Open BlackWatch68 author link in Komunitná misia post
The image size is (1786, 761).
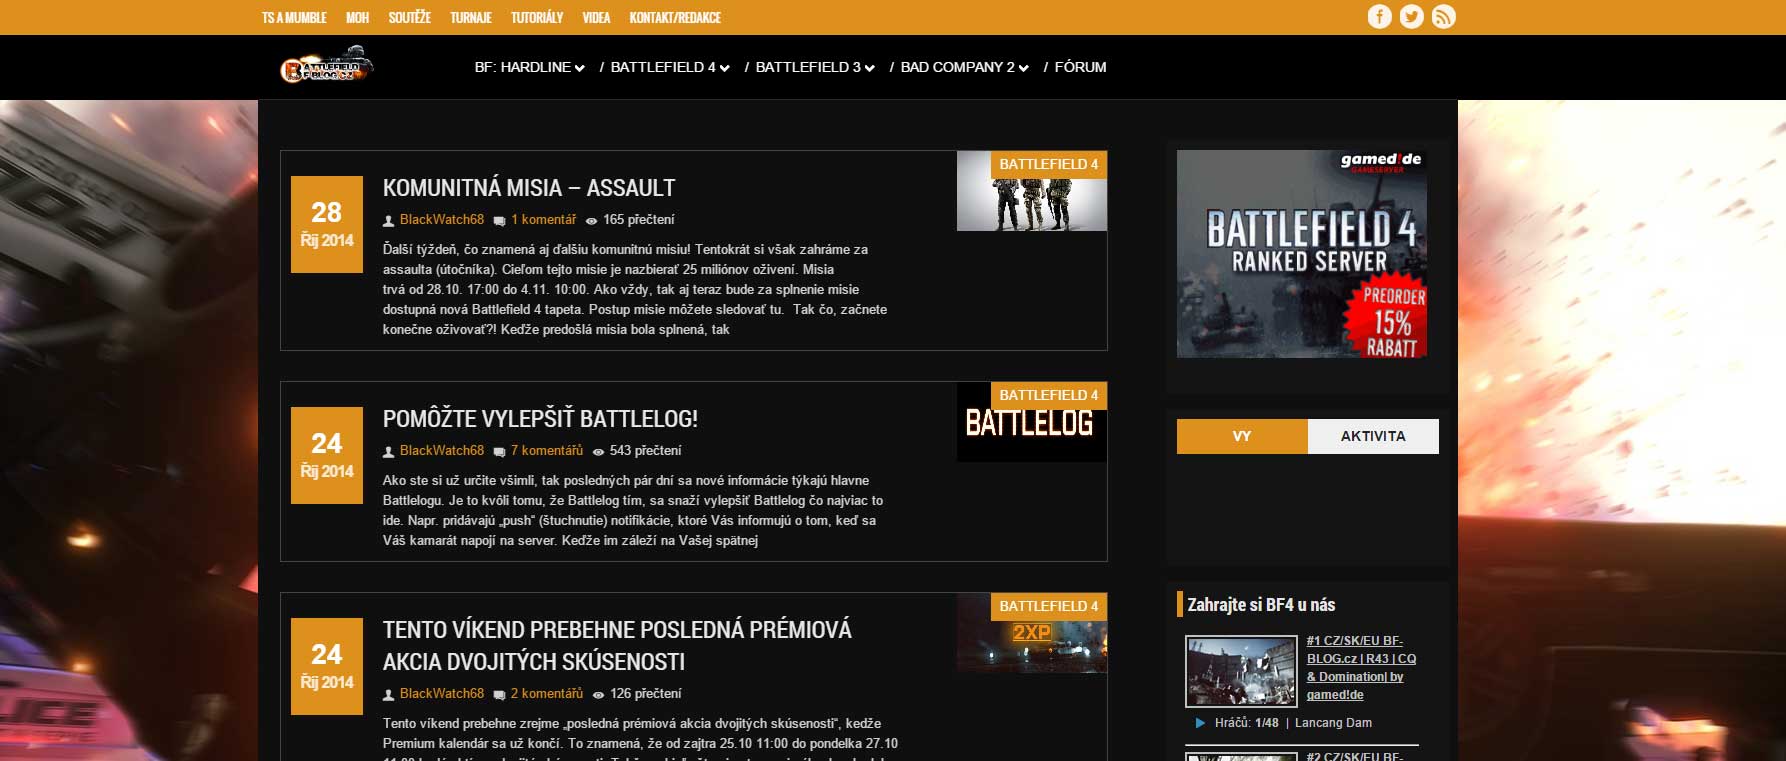click(442, 220)
